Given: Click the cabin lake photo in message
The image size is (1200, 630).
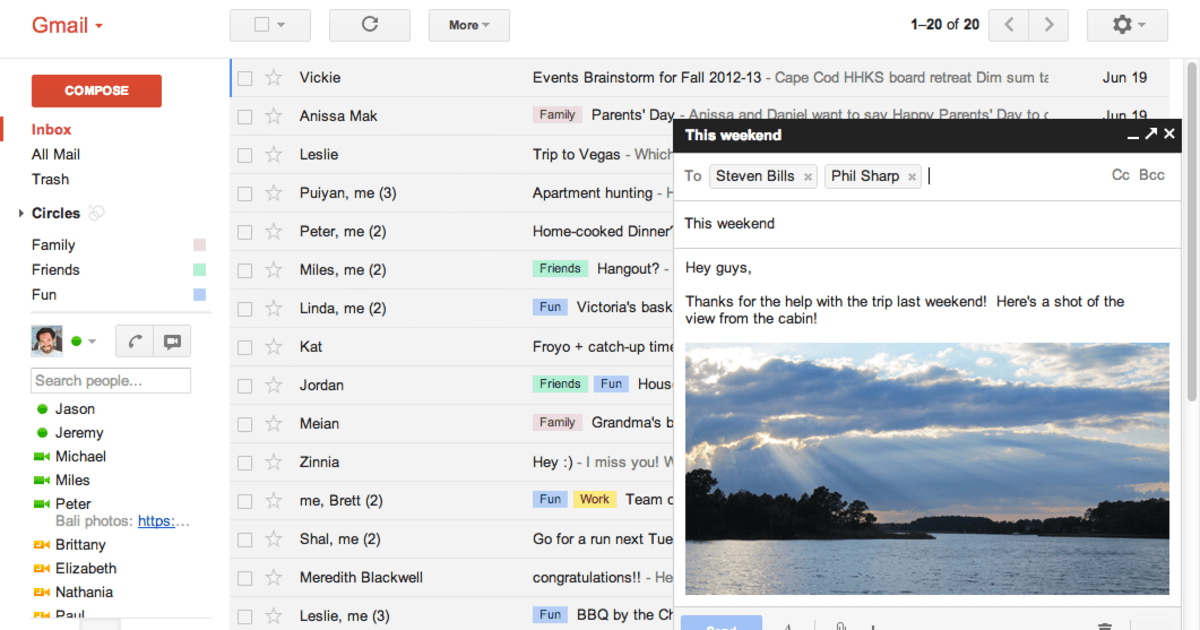Looking at the screenshot, I should coord(927,469).
